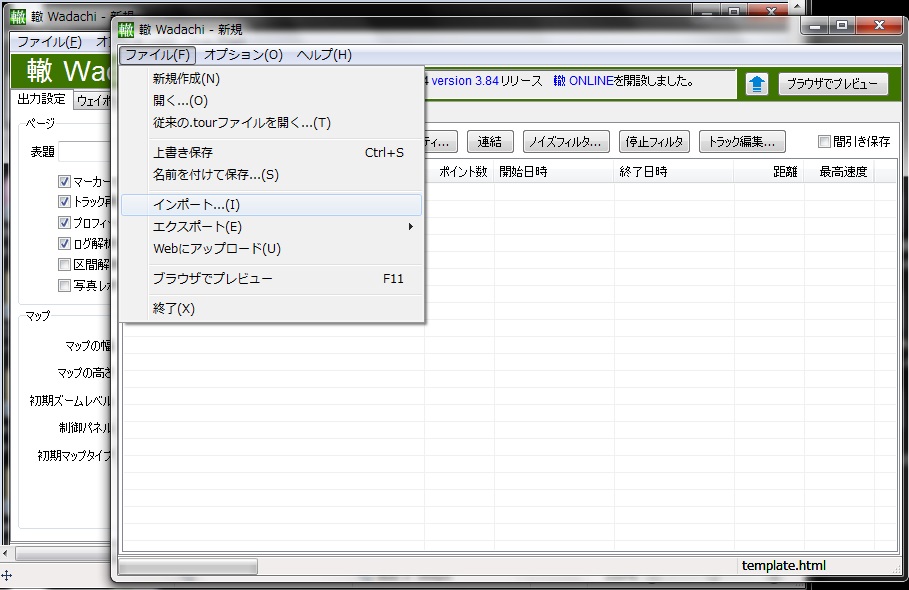Toggle the トラック checkbox in back window

[64, 202]
